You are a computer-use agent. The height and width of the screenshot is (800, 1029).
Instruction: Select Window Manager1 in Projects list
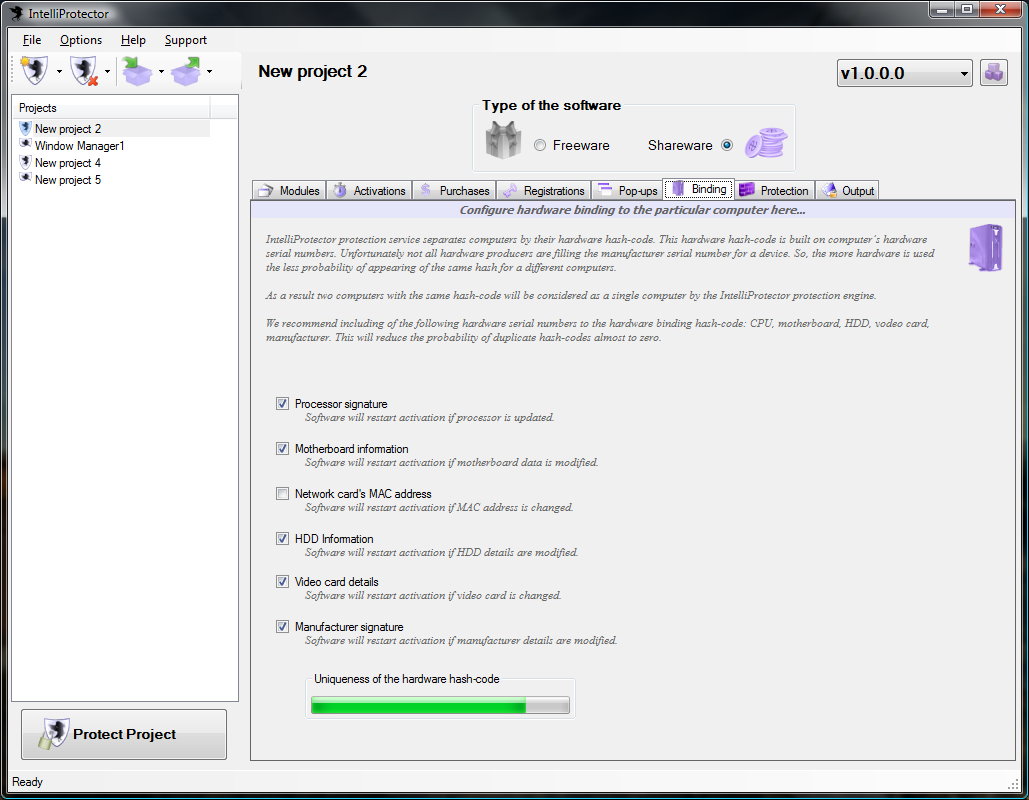79,146
